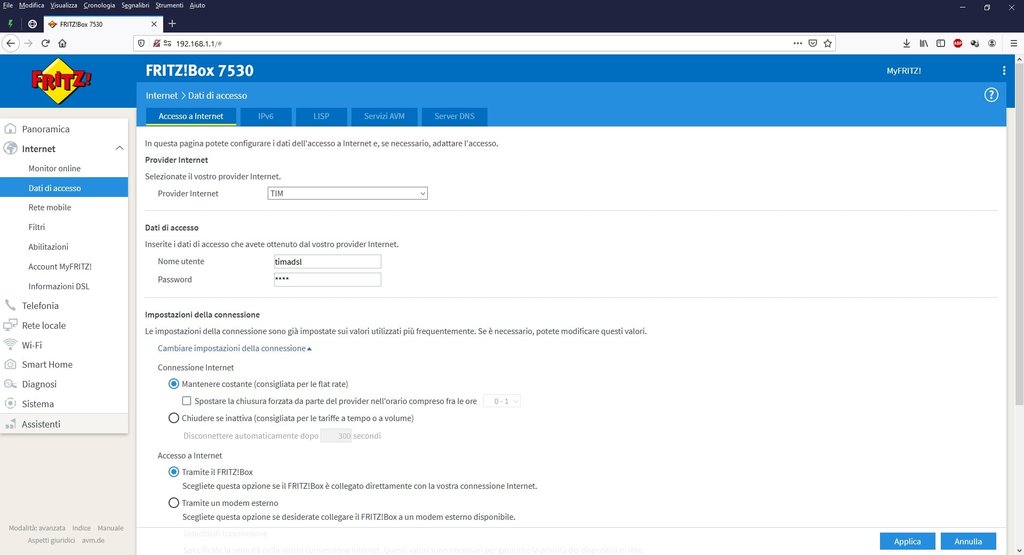This screenshot has width=1024, height=555.
Task: Go to the browser home icon
Action: tap(62, 43)
